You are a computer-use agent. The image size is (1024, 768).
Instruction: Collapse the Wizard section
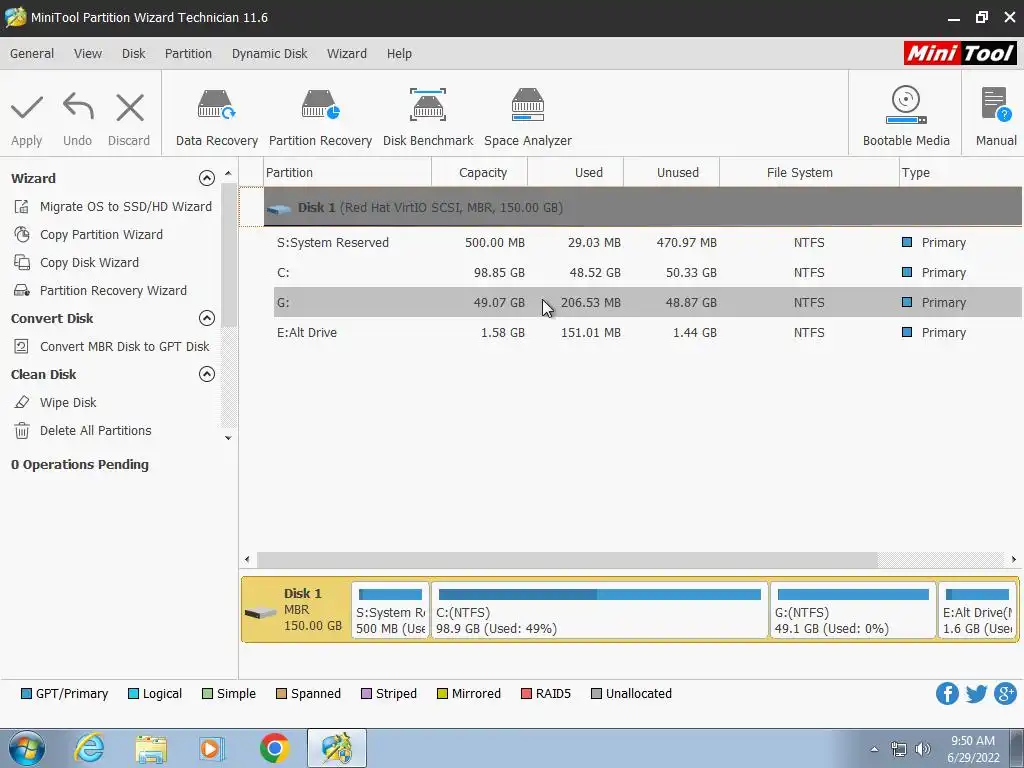click(x=206, y=178)
